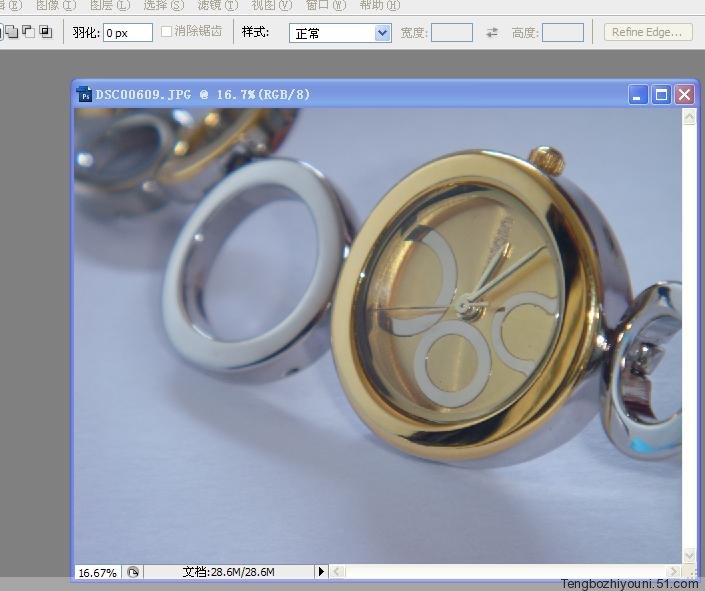This screenshot has height=591, width=705.
Task: Open the status bar options arrow menu
Action: pos(321,572)
